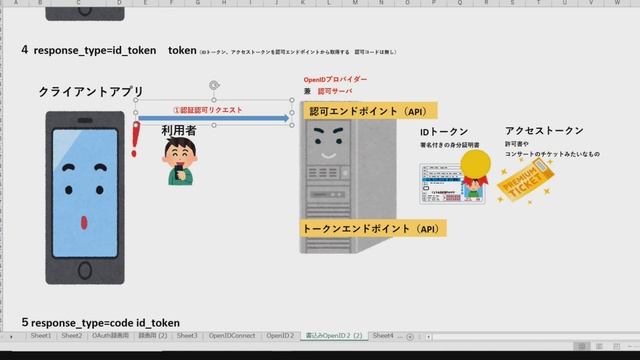The image size is (640, 360).
Task: Click the 利用者 label text
Action: click(x=179, y=131)
